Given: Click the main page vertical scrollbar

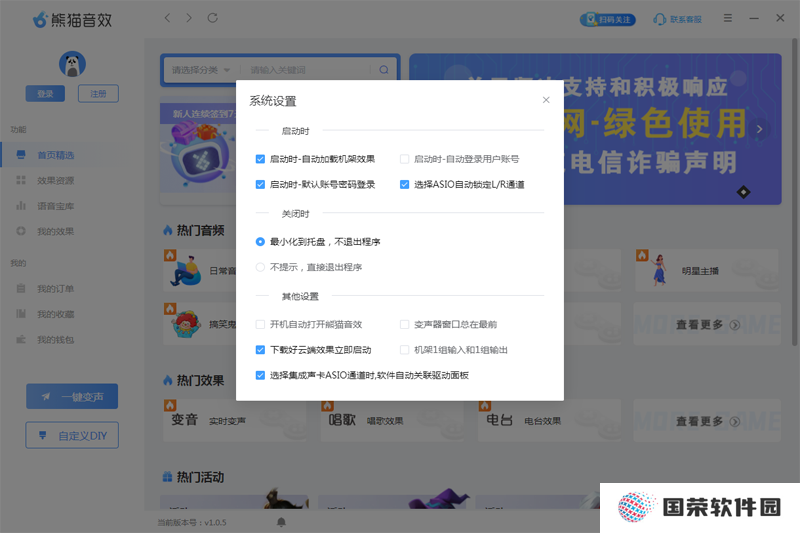Looking at the screenshot, I should [795, 192].
